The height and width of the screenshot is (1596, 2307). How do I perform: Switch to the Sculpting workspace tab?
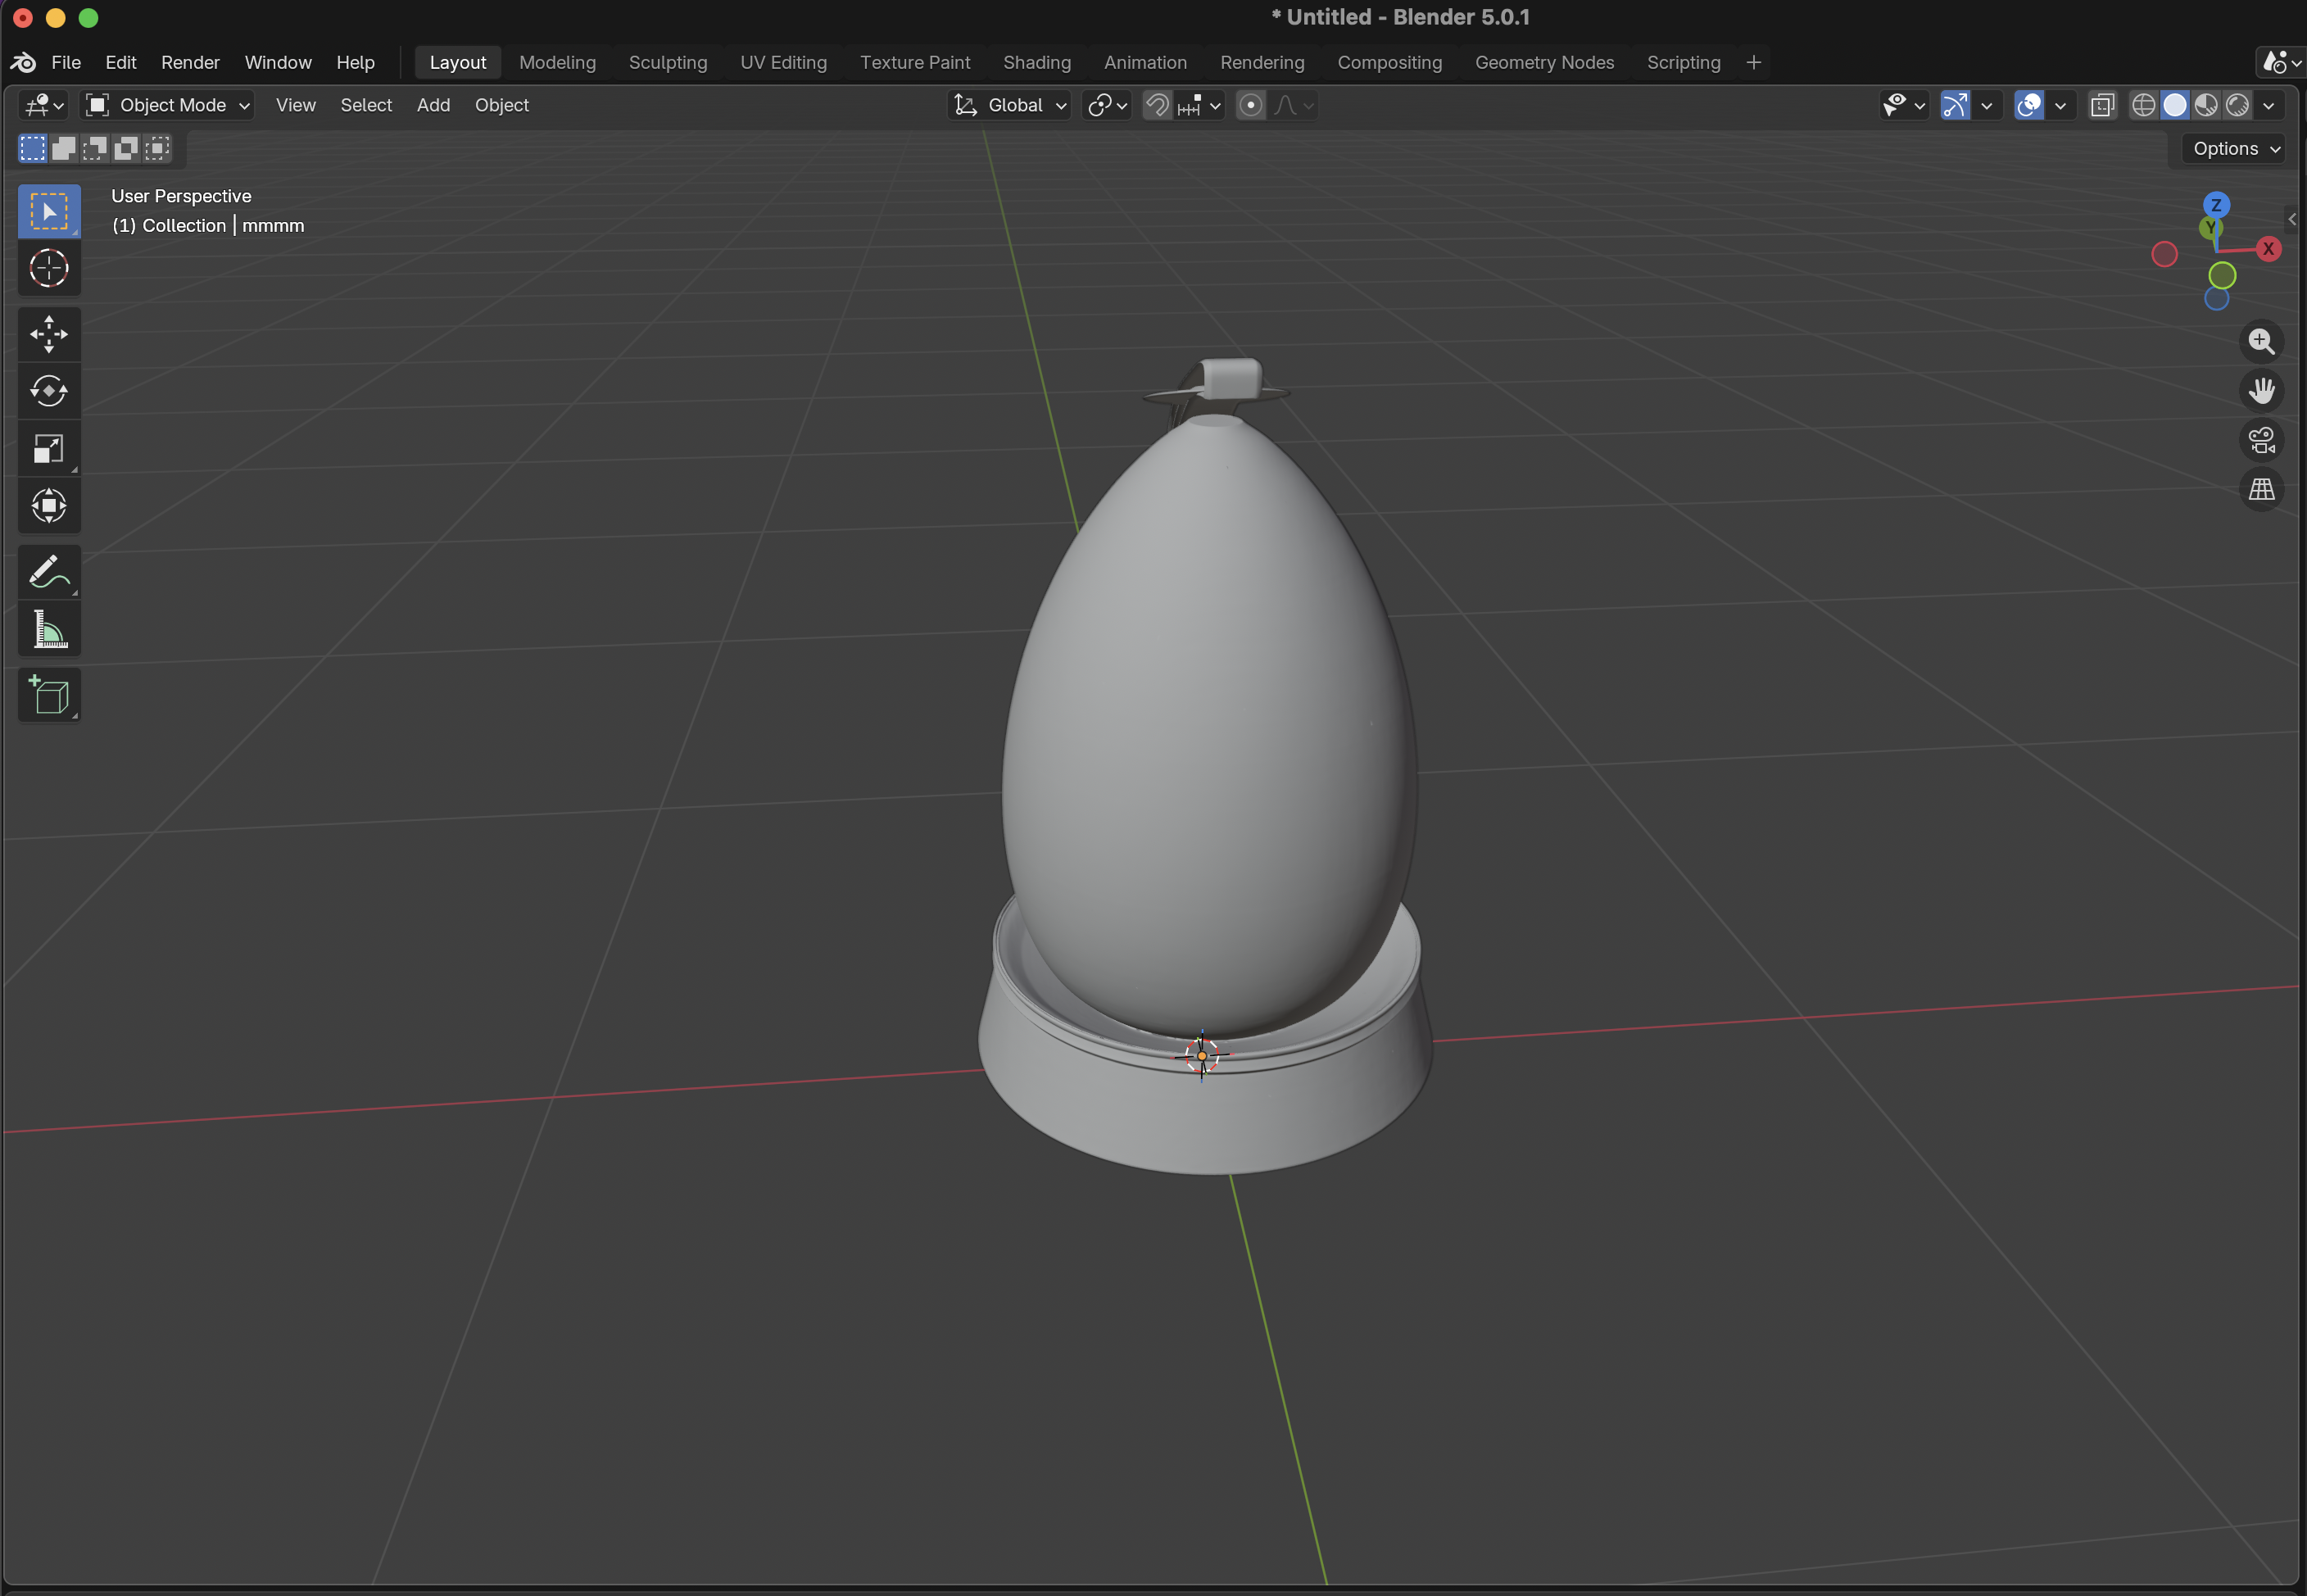pyautogui.click(x=668, y=62)
